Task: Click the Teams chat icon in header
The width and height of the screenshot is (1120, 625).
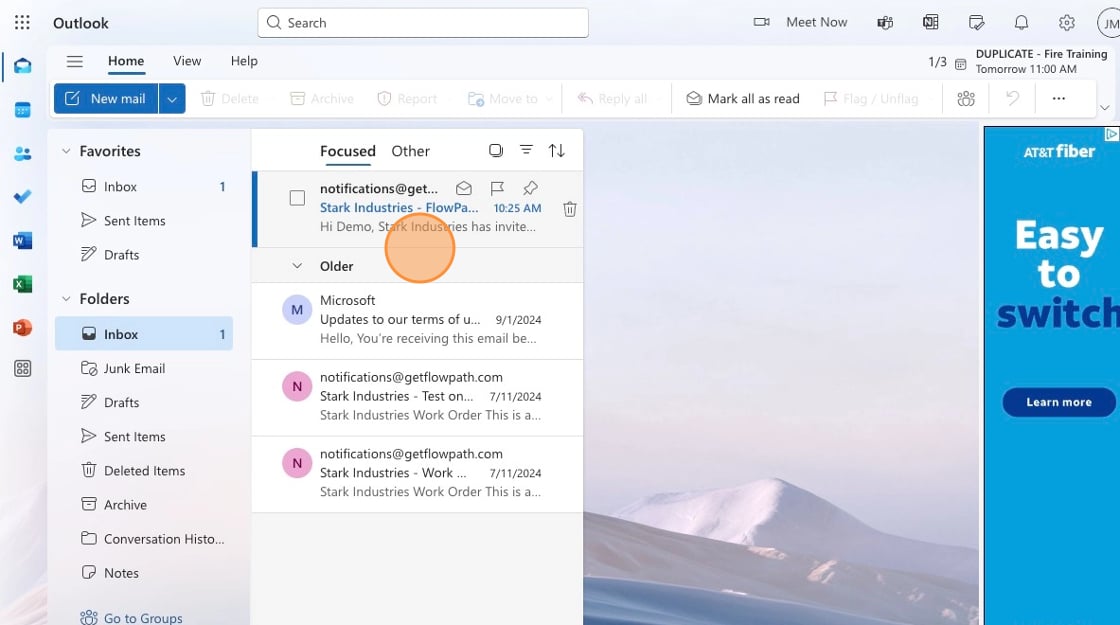Action: [x=885, y=23]
